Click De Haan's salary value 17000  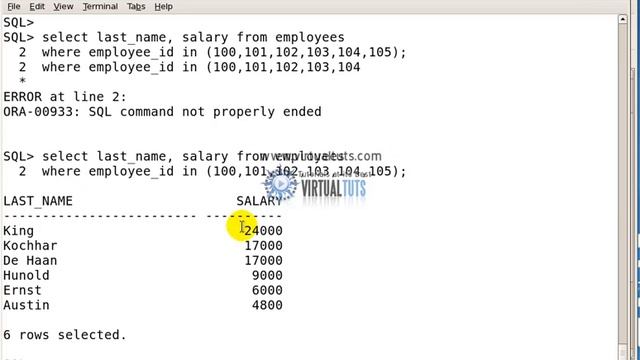pos(263,260)
